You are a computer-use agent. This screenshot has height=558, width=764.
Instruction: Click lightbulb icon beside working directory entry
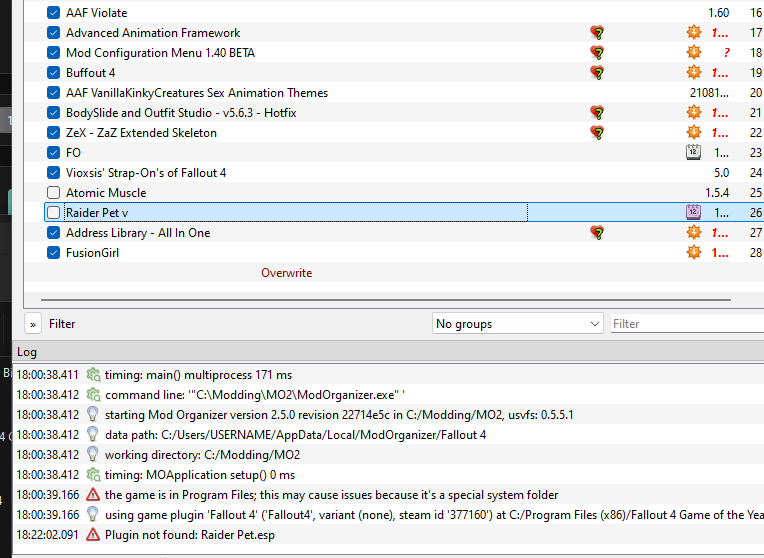tap(93, 454)
